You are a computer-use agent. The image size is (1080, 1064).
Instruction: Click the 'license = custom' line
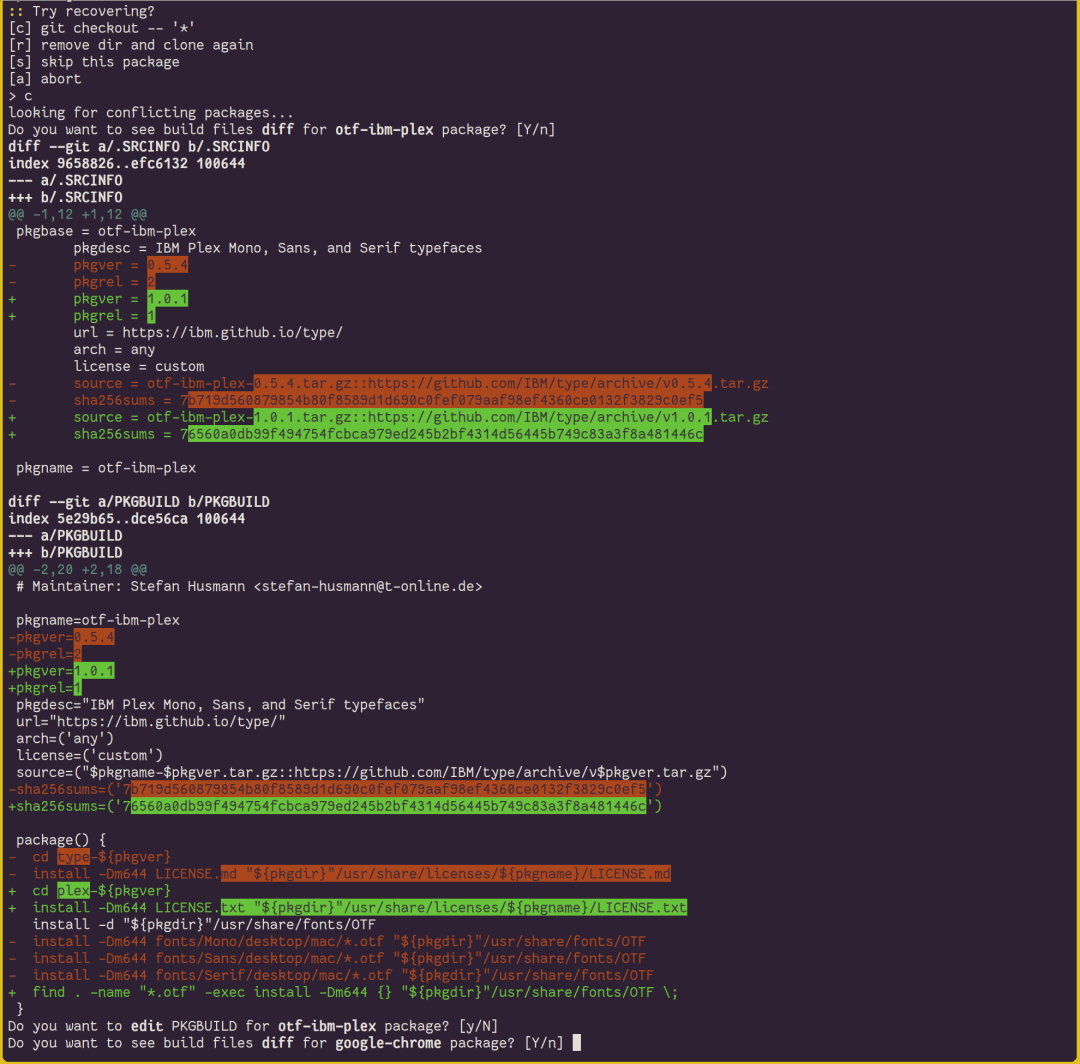point(139,366)
